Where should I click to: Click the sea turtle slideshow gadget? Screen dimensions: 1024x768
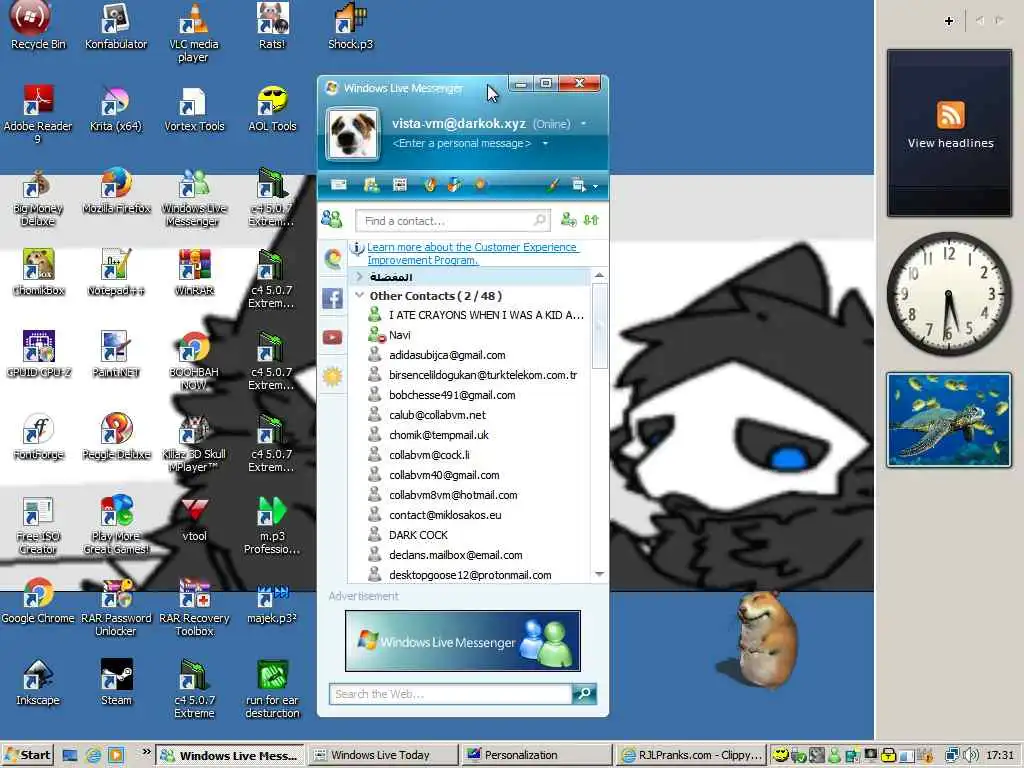click(x=949, y=420)
